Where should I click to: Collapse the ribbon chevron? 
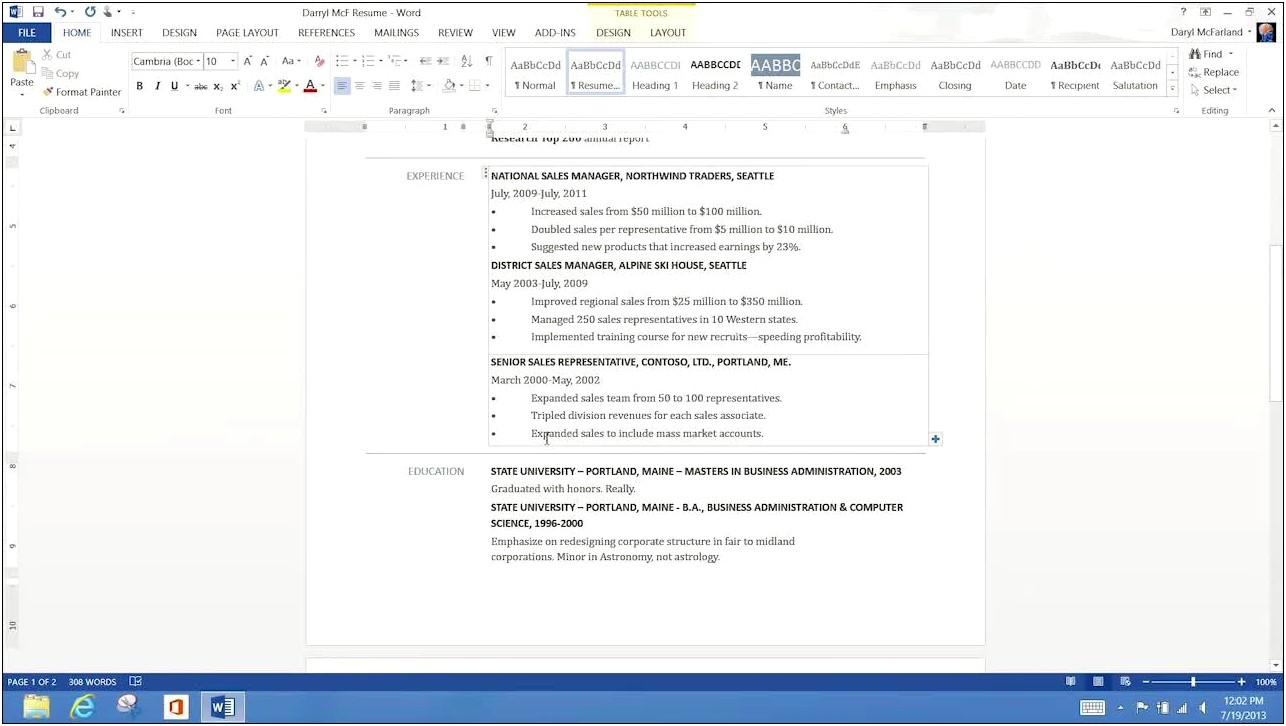coord(1272,111)
